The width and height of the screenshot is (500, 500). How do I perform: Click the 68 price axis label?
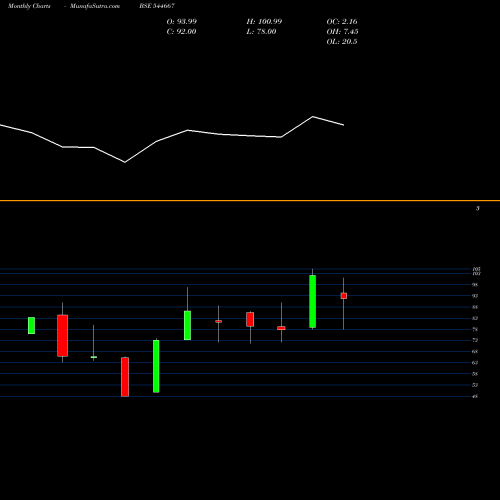pos(475,351)
